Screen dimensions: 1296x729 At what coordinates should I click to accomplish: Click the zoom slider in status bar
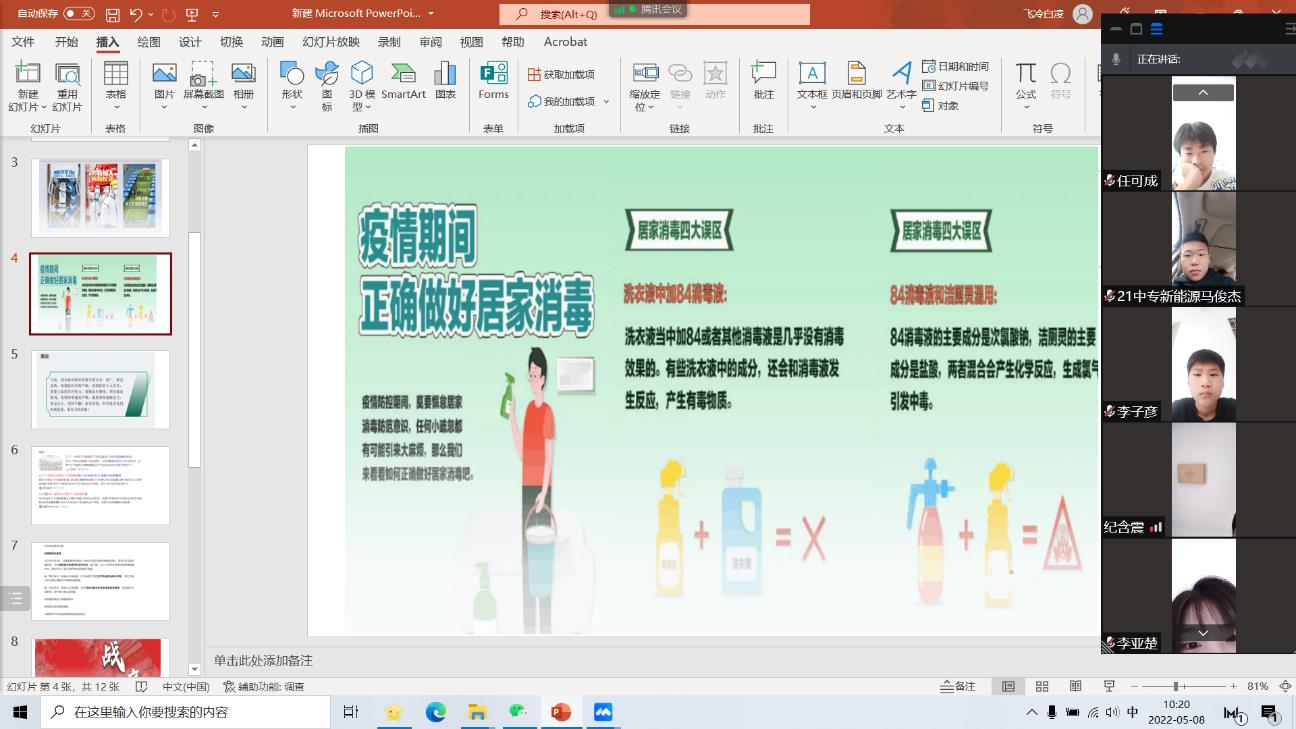1176,687
